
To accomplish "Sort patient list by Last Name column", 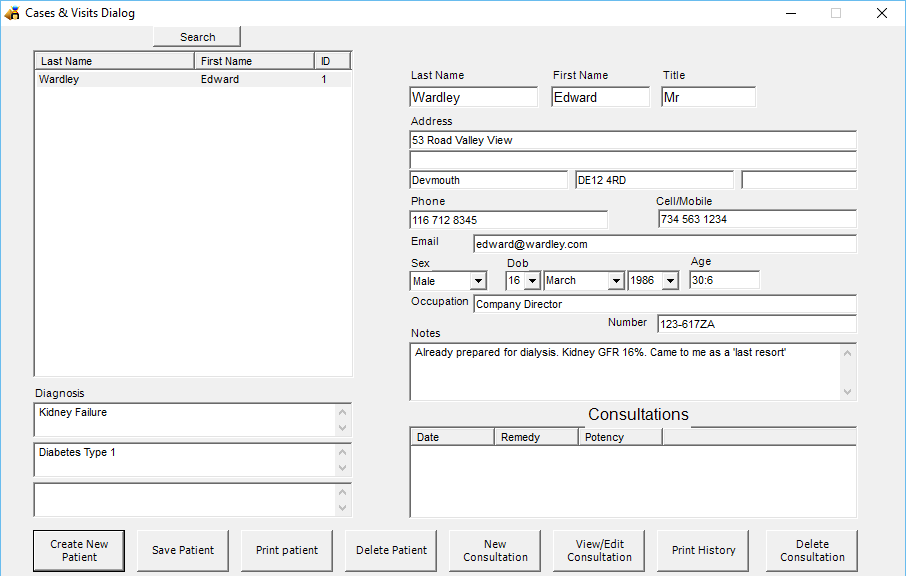I will (x=115, y=61).
